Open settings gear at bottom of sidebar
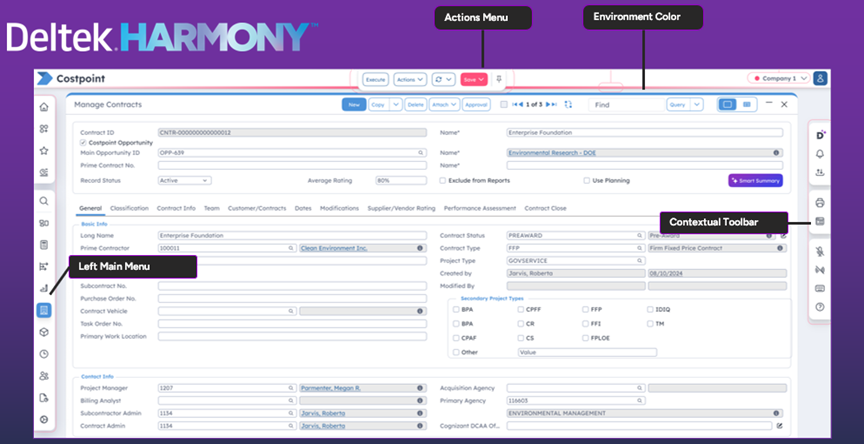 point(43,420)
